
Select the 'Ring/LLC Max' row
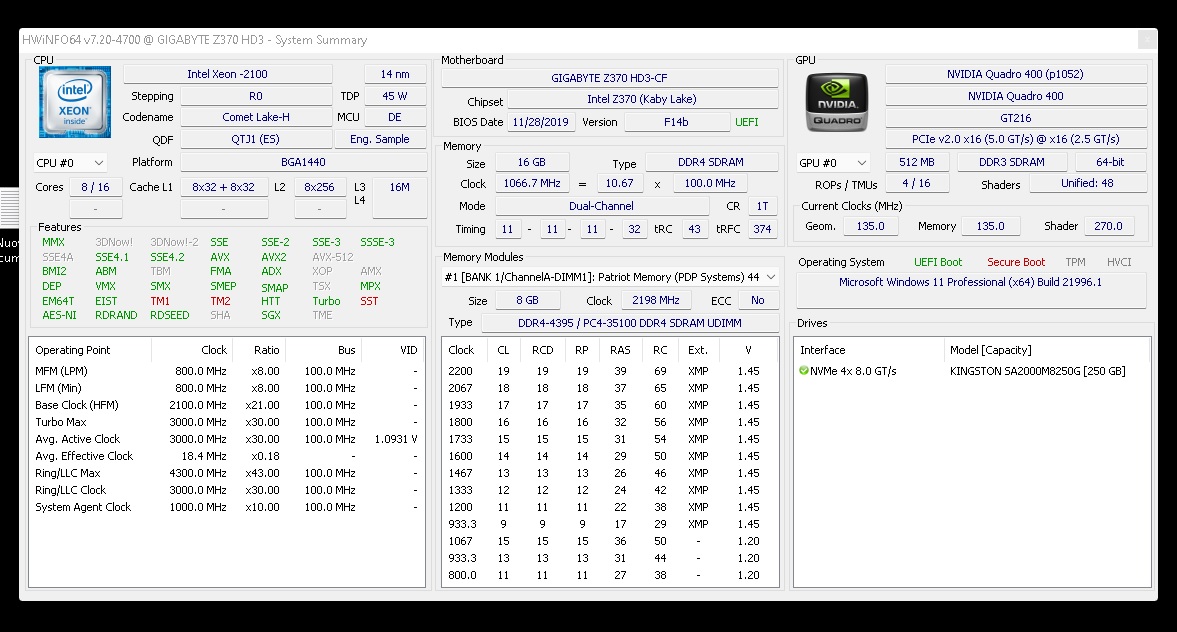pyautogui.click(x=226, y=473)
